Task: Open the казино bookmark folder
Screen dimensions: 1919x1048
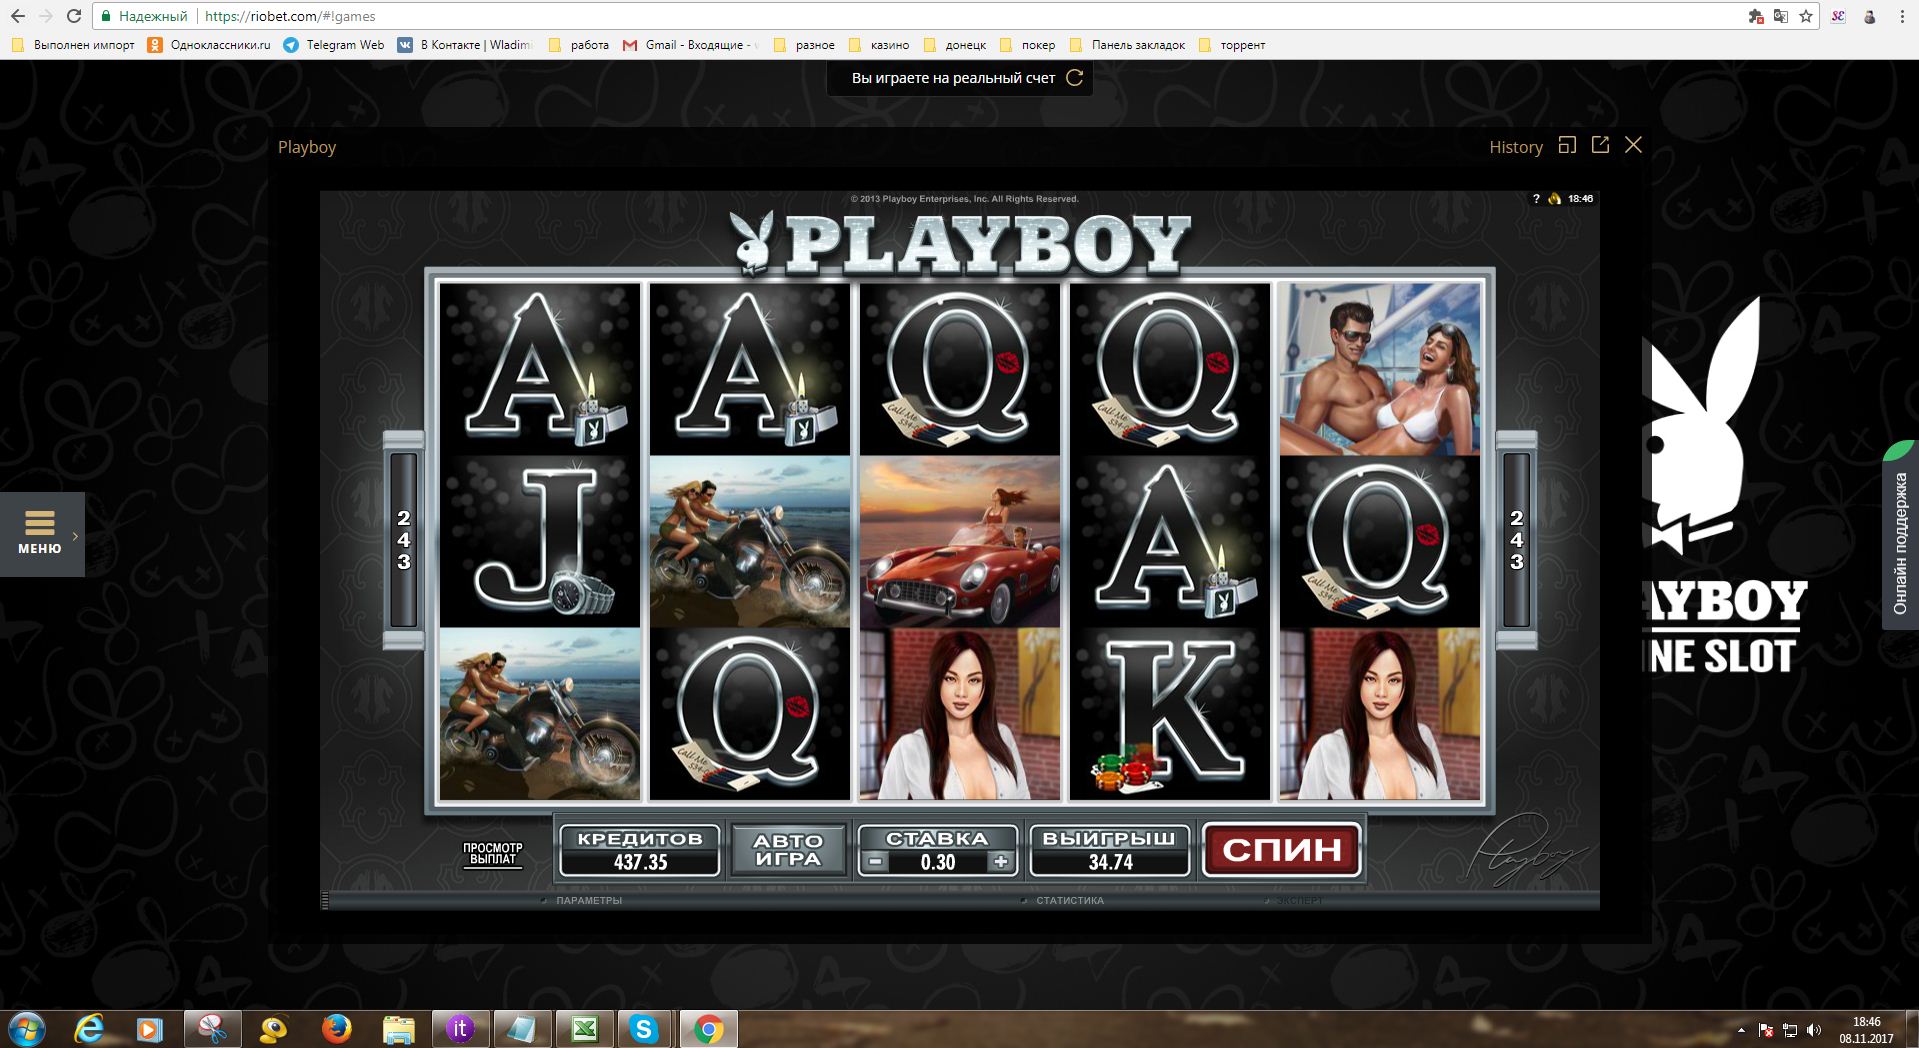Action: pos(879,45)
